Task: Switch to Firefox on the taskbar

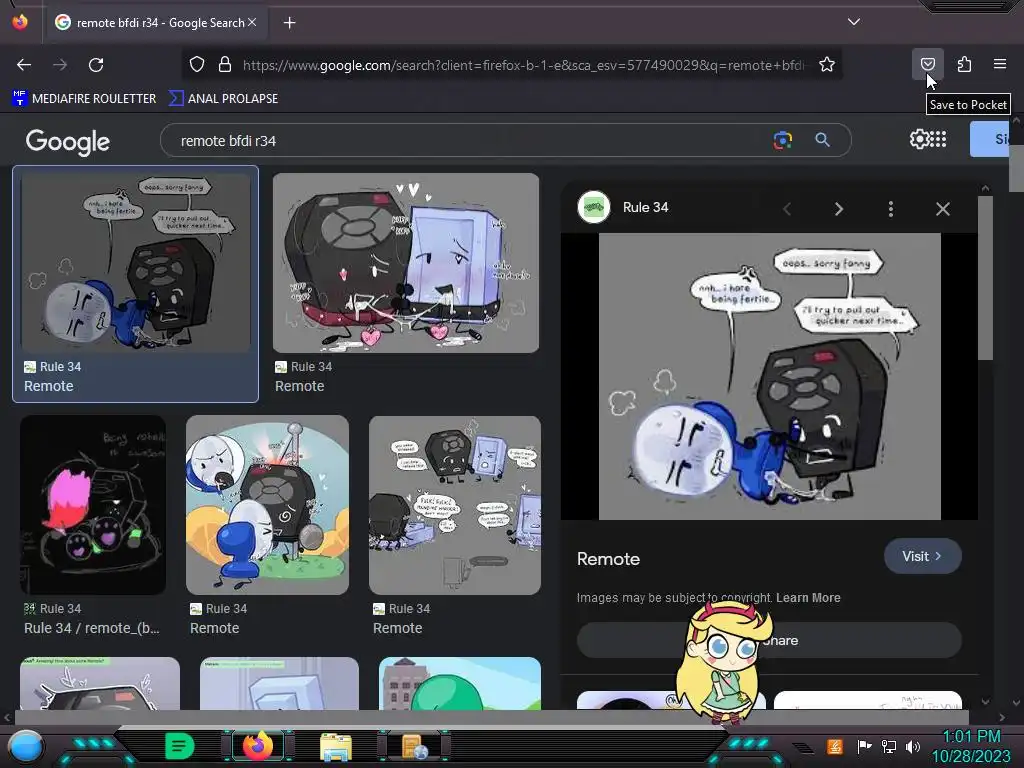Action: [x=257, y=746]
